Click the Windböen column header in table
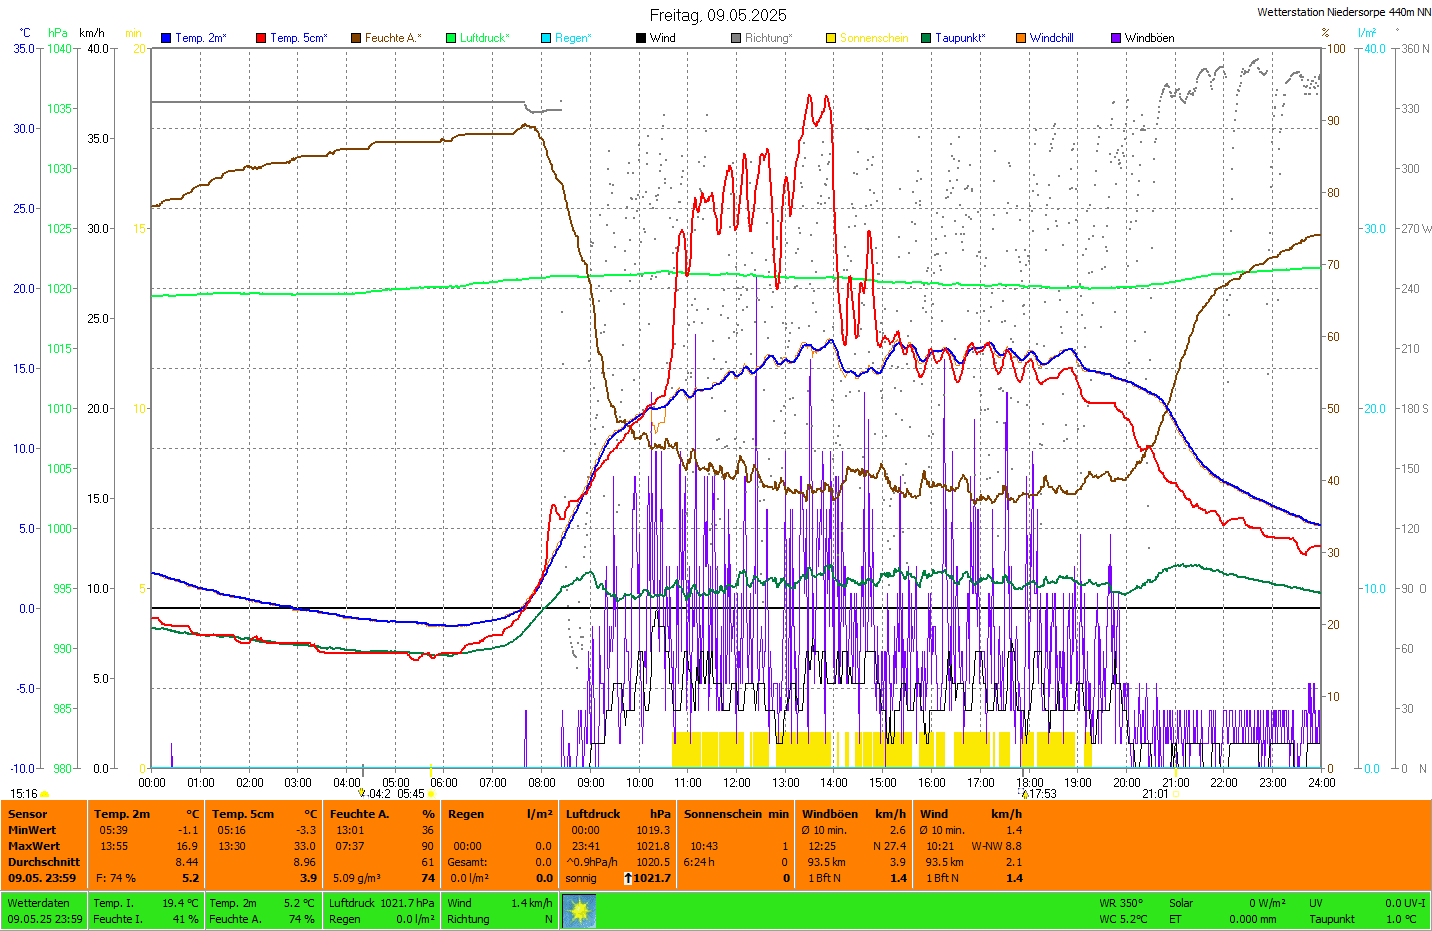The height and width of the screenshot is (931, 1432). pyautogui.click(x=830, y=814)
